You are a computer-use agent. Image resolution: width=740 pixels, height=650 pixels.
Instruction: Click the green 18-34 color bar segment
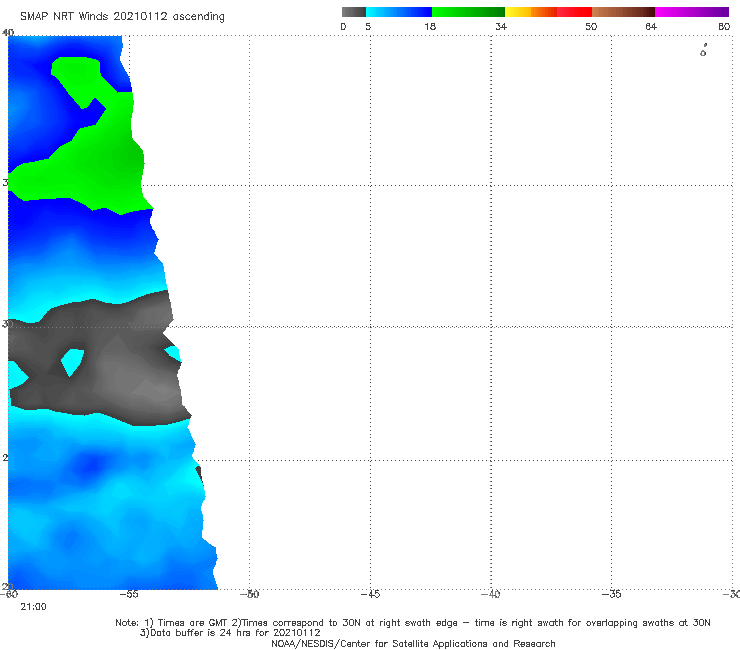tap(468, 12)
